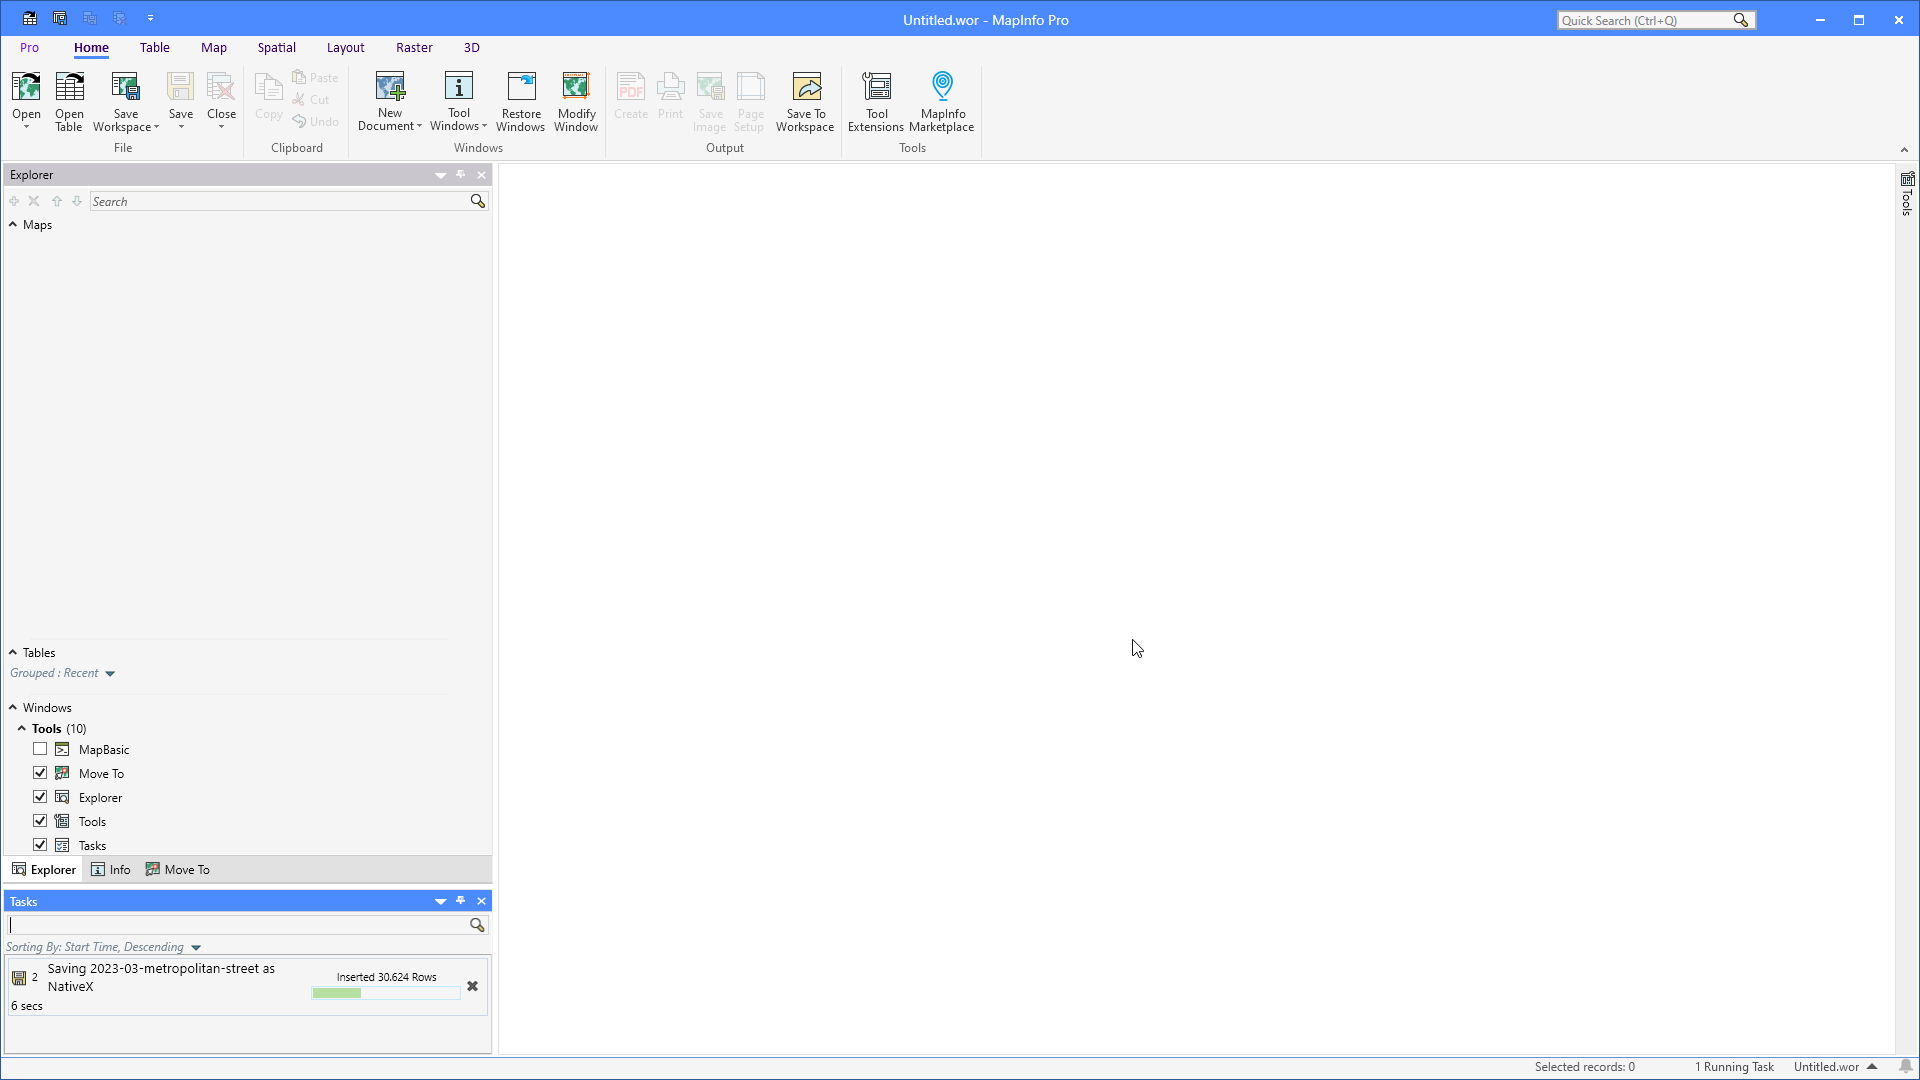Viewport: 1920px width, 1080px height.
Task: Uncheck the Explorer window checkbox
Action: coord(40,797)
